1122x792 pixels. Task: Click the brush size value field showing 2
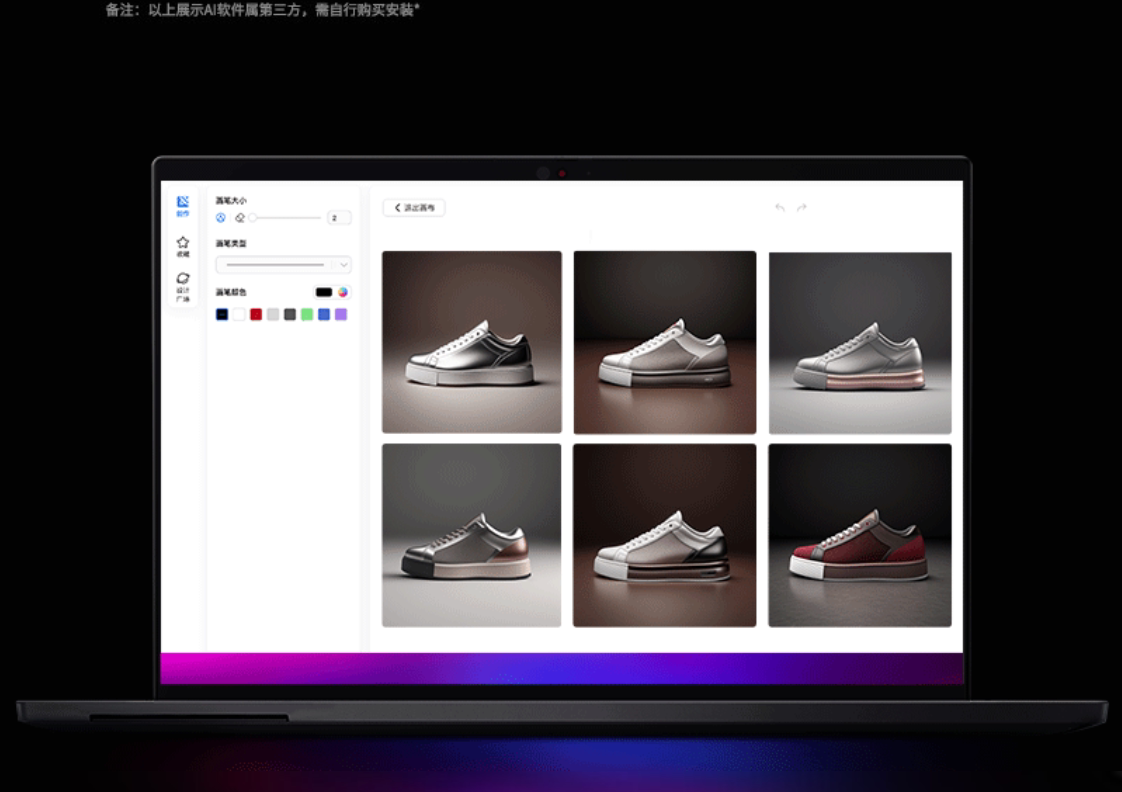(x=339, y=217)
